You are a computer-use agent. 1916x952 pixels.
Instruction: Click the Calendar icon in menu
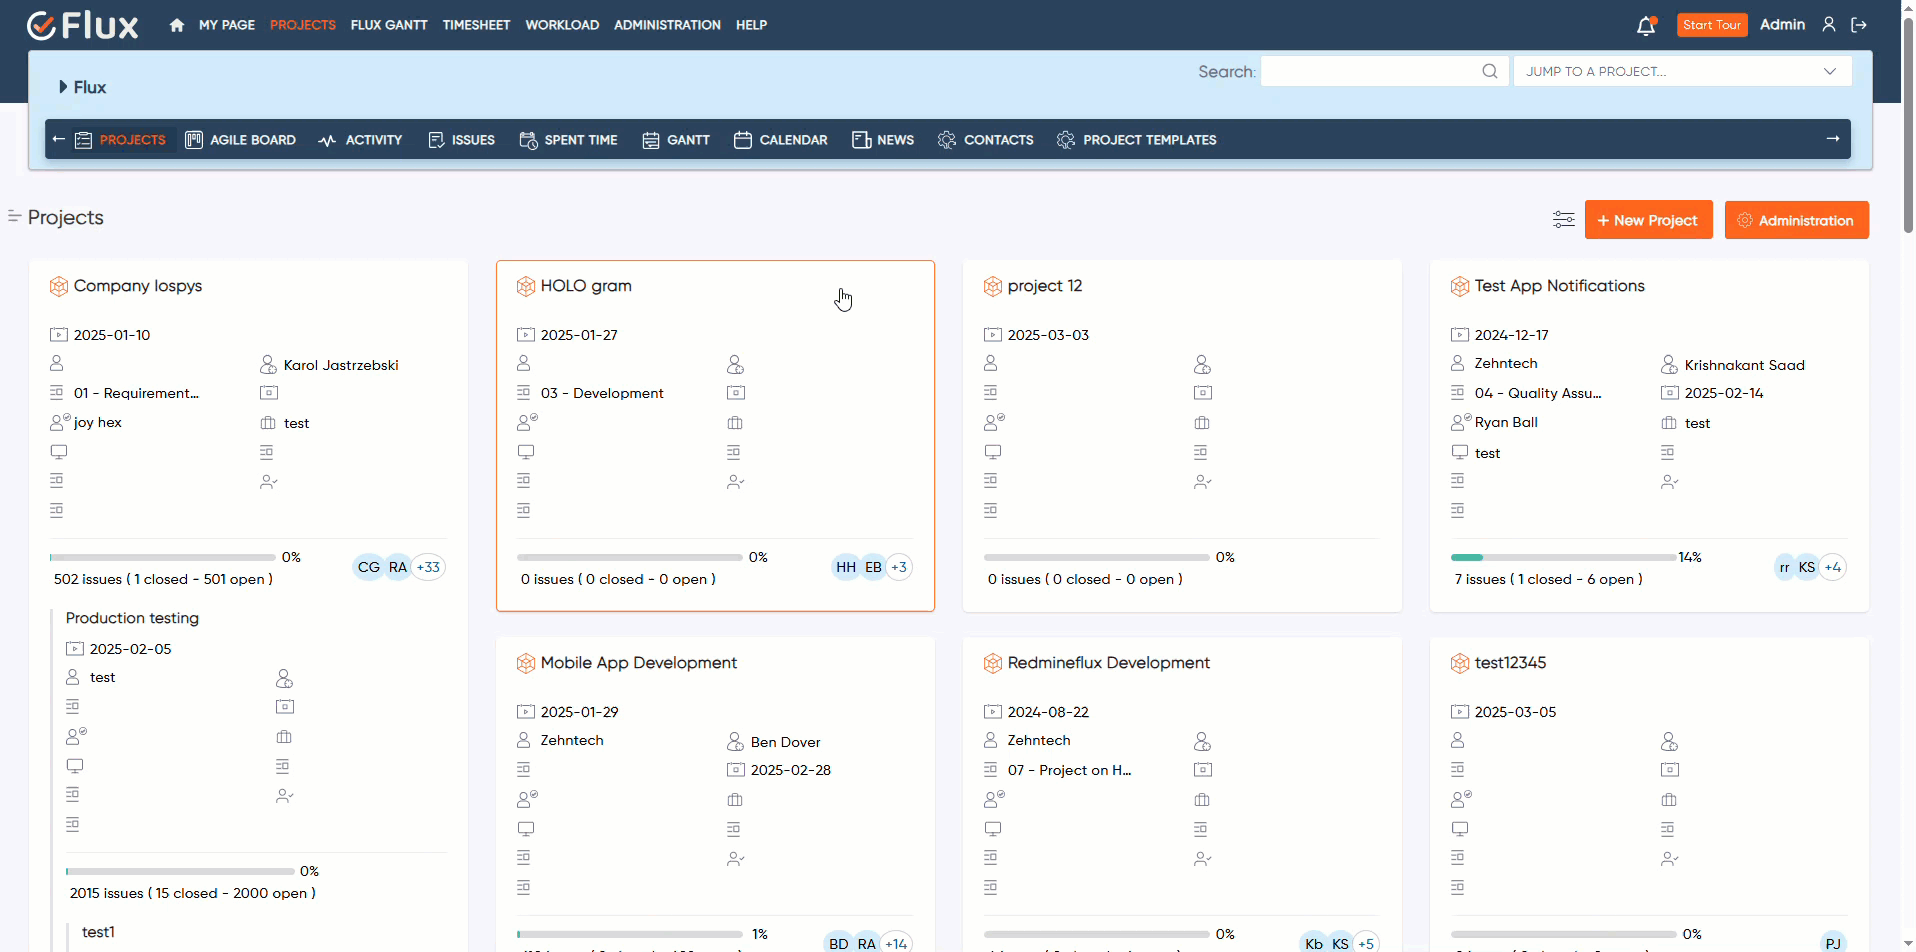[743, 140]
